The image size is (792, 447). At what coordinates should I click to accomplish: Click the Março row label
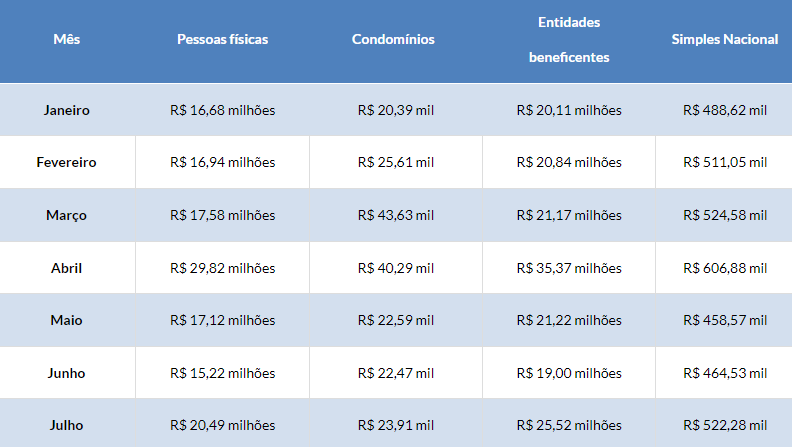pyautogui.click(x=67, y=215)
